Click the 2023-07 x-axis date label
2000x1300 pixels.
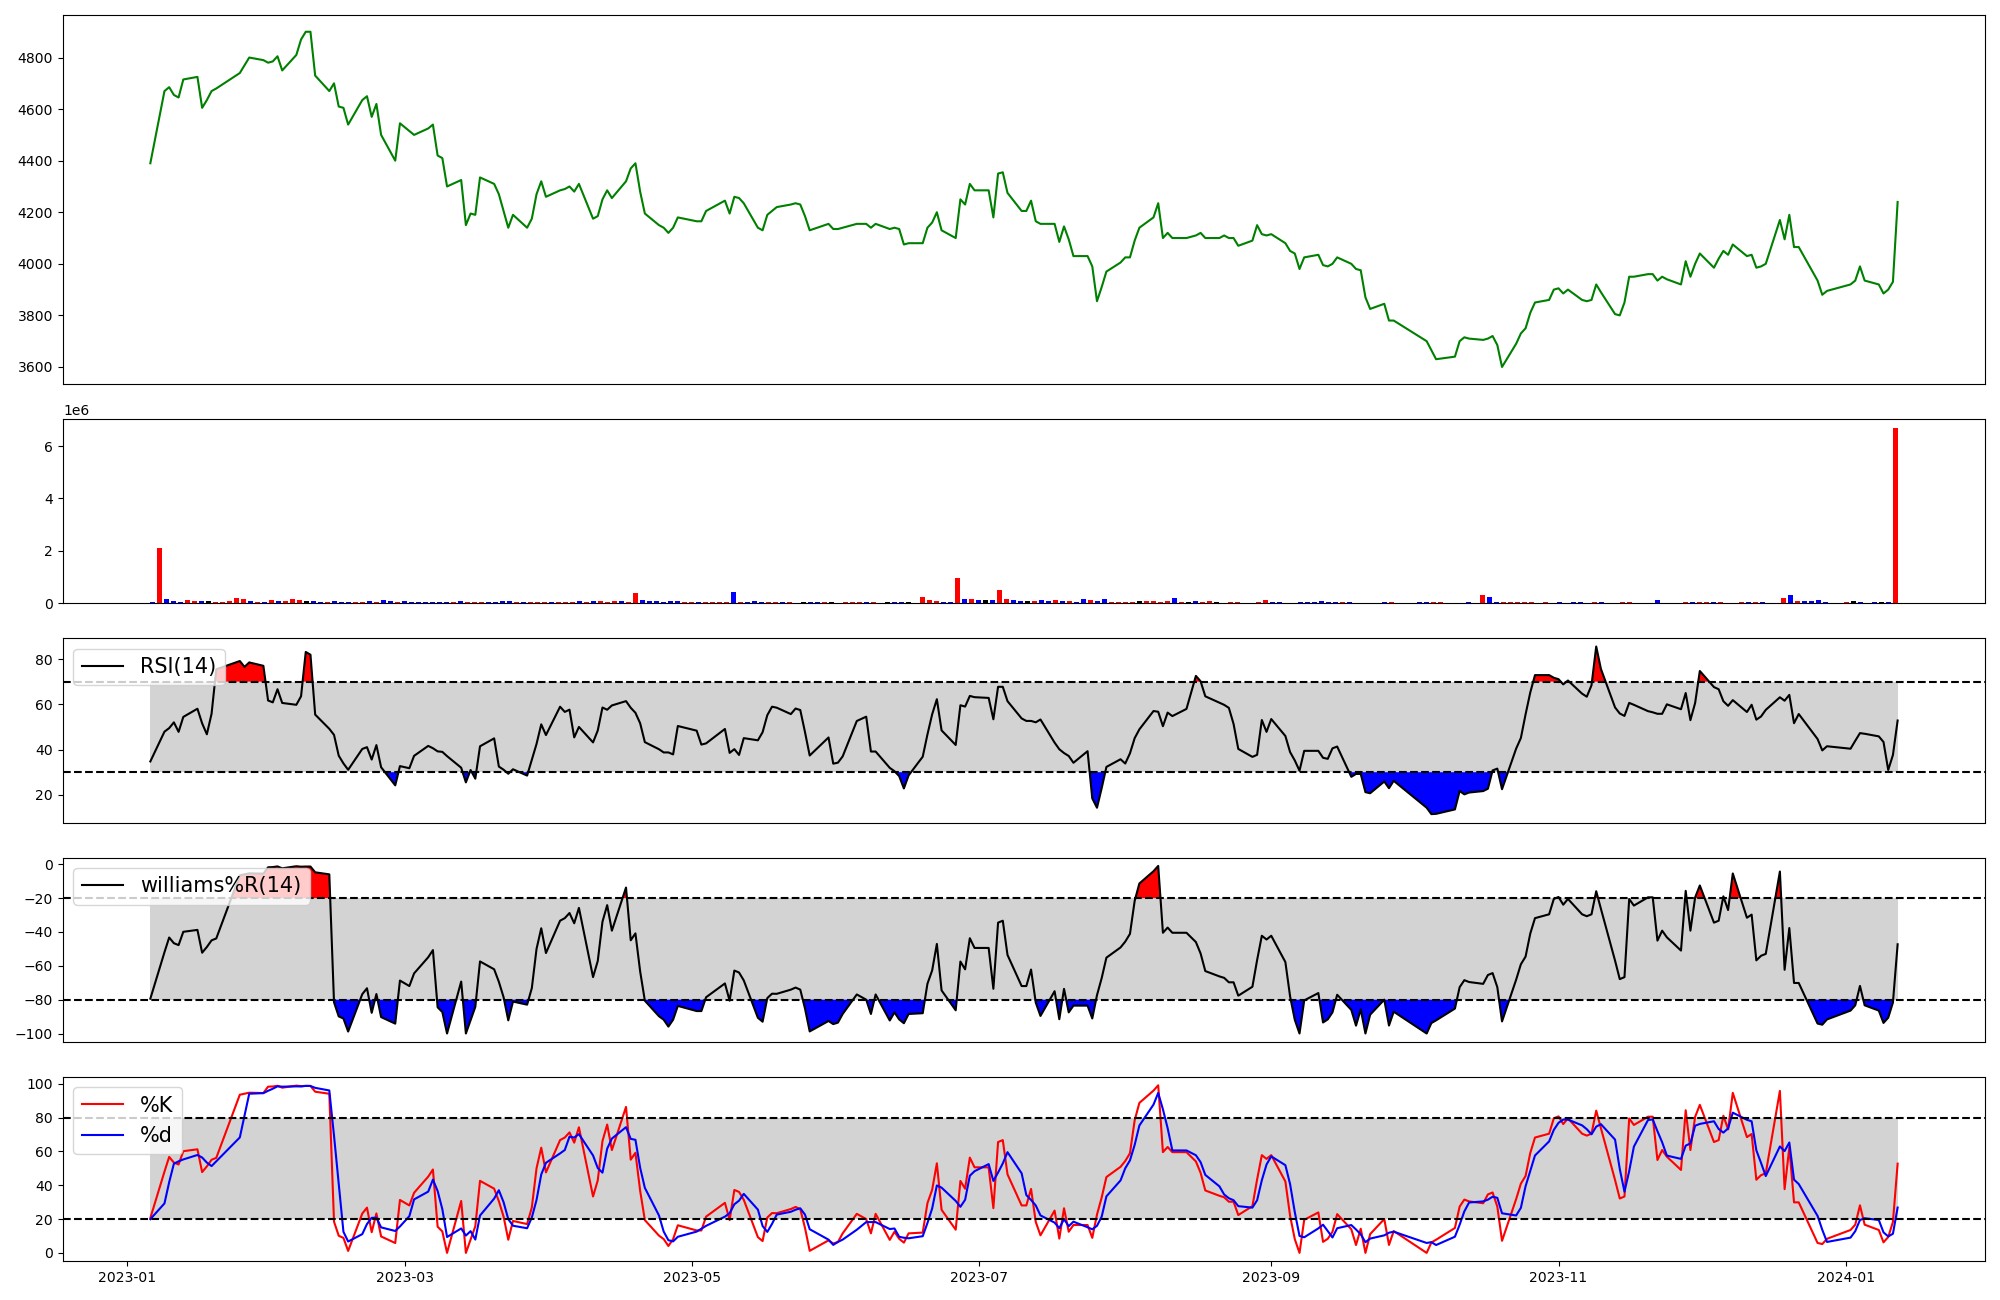click(x=979, y=1277)
